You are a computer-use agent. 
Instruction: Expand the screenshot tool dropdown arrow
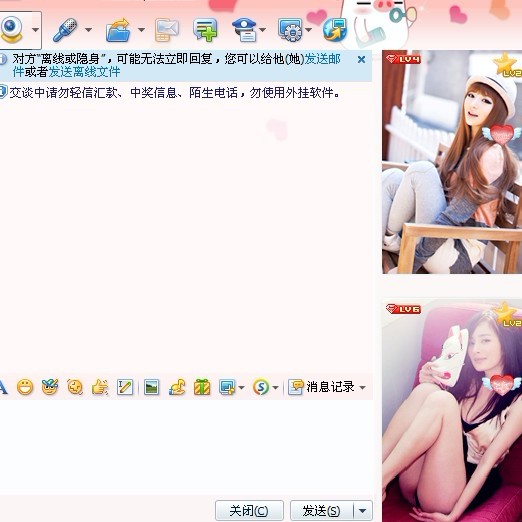241,388
